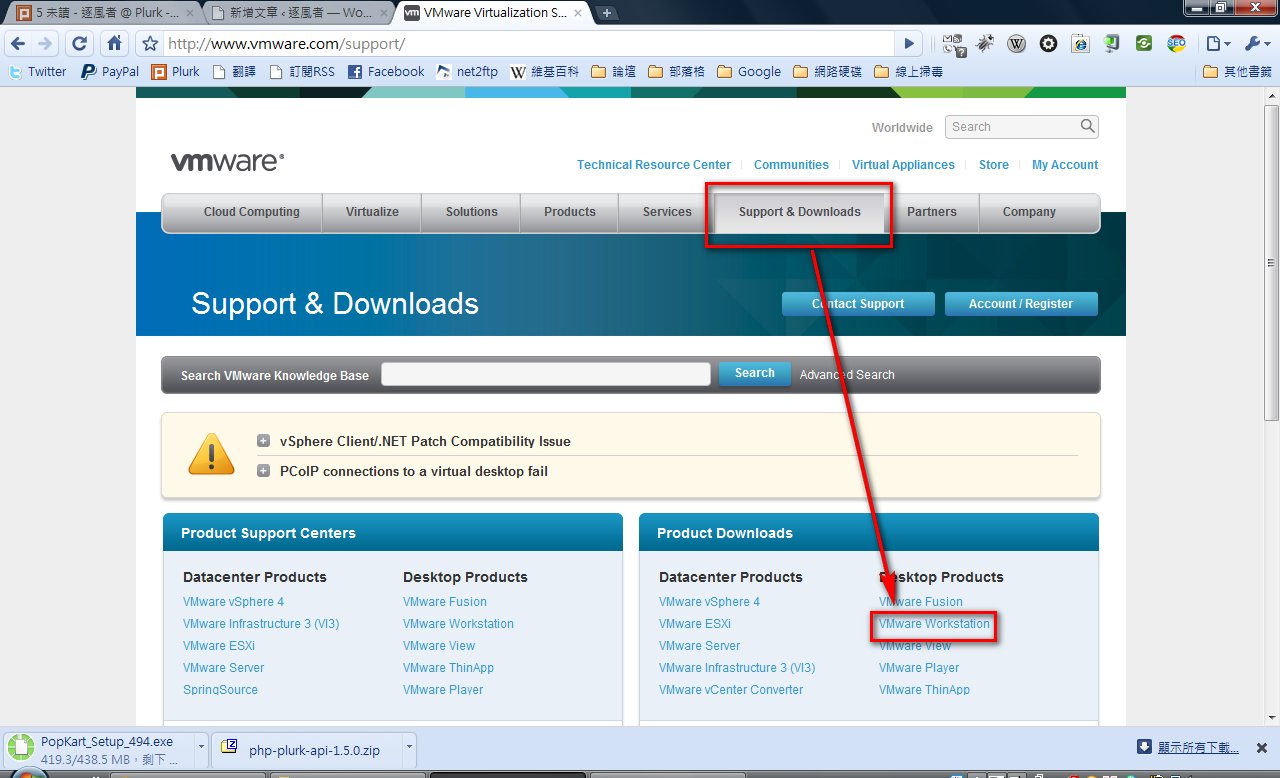Click the blue go arrow beside the address bar
1280x778 pixels.
[908, 44]
